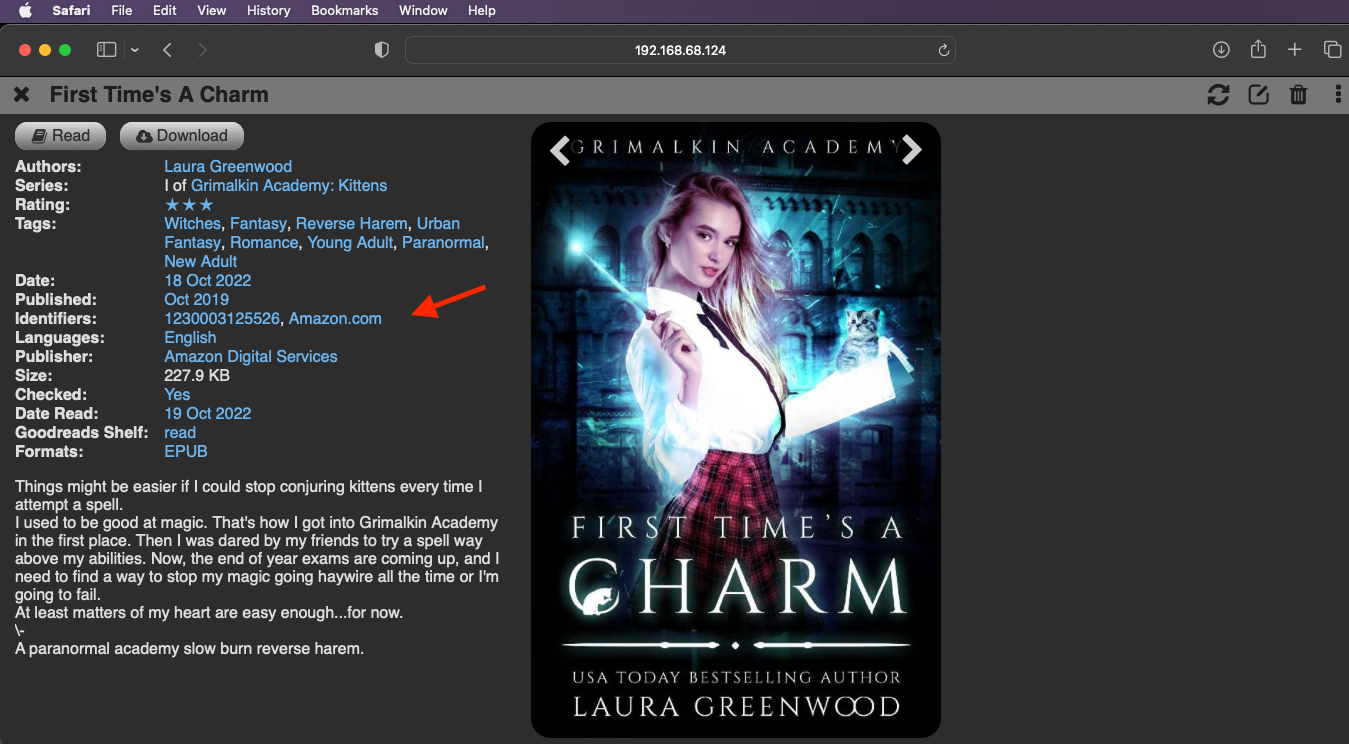Select the New Adult tag
Image resolution: width=1349 pixels, height=744 pixels.
[x=200, y=262]
